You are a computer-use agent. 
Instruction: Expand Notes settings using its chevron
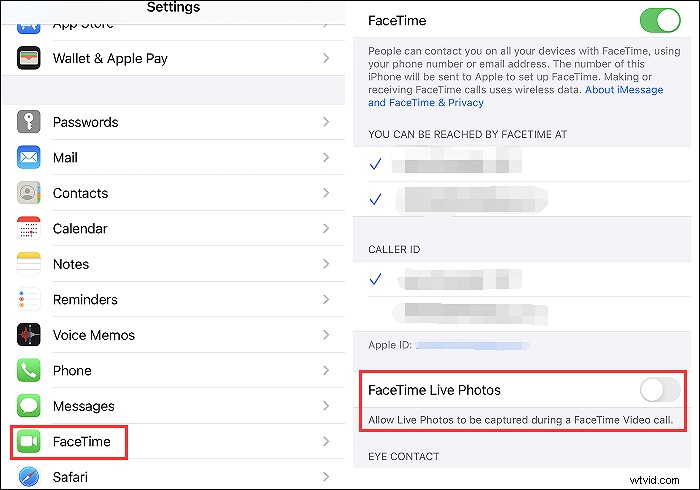point(326,264)
